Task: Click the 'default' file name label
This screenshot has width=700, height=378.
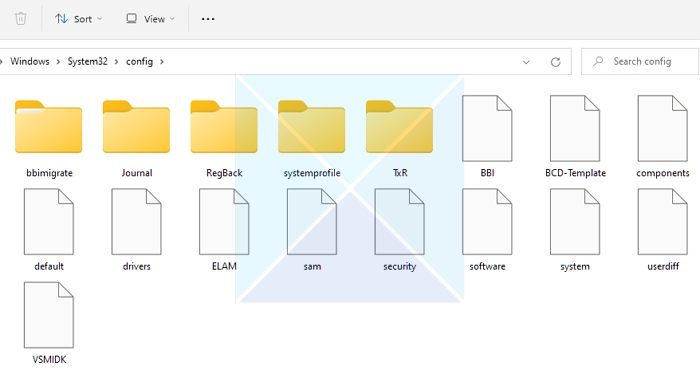Action: 49,266
